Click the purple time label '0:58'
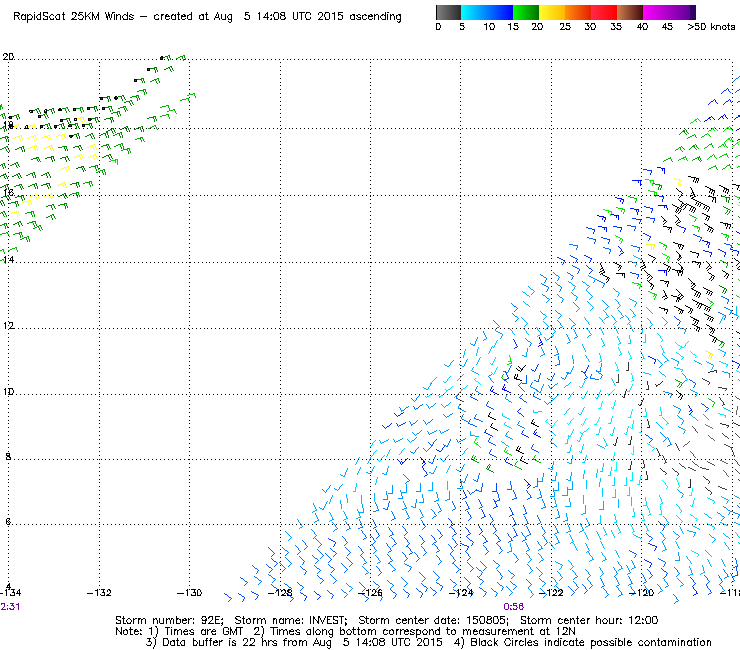Viewport: 740px width, 650px height. [x=513, y=607]
